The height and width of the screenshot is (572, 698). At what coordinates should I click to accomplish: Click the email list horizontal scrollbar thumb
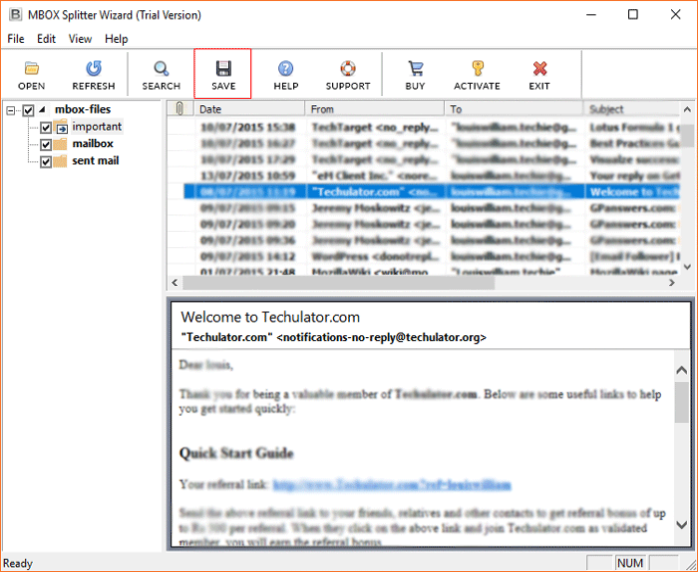(x=338, y=283)
